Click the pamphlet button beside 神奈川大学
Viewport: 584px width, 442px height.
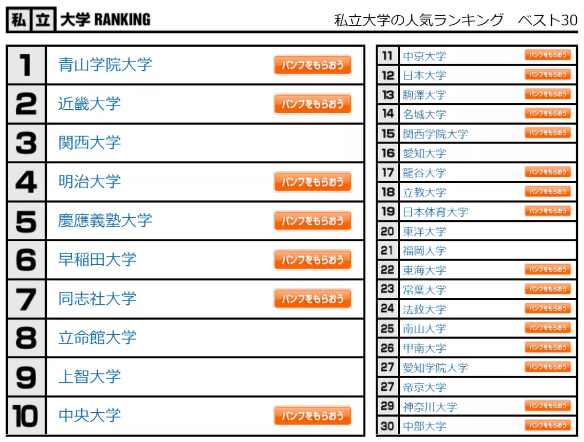pyautogui.click(x=548, y=406)
